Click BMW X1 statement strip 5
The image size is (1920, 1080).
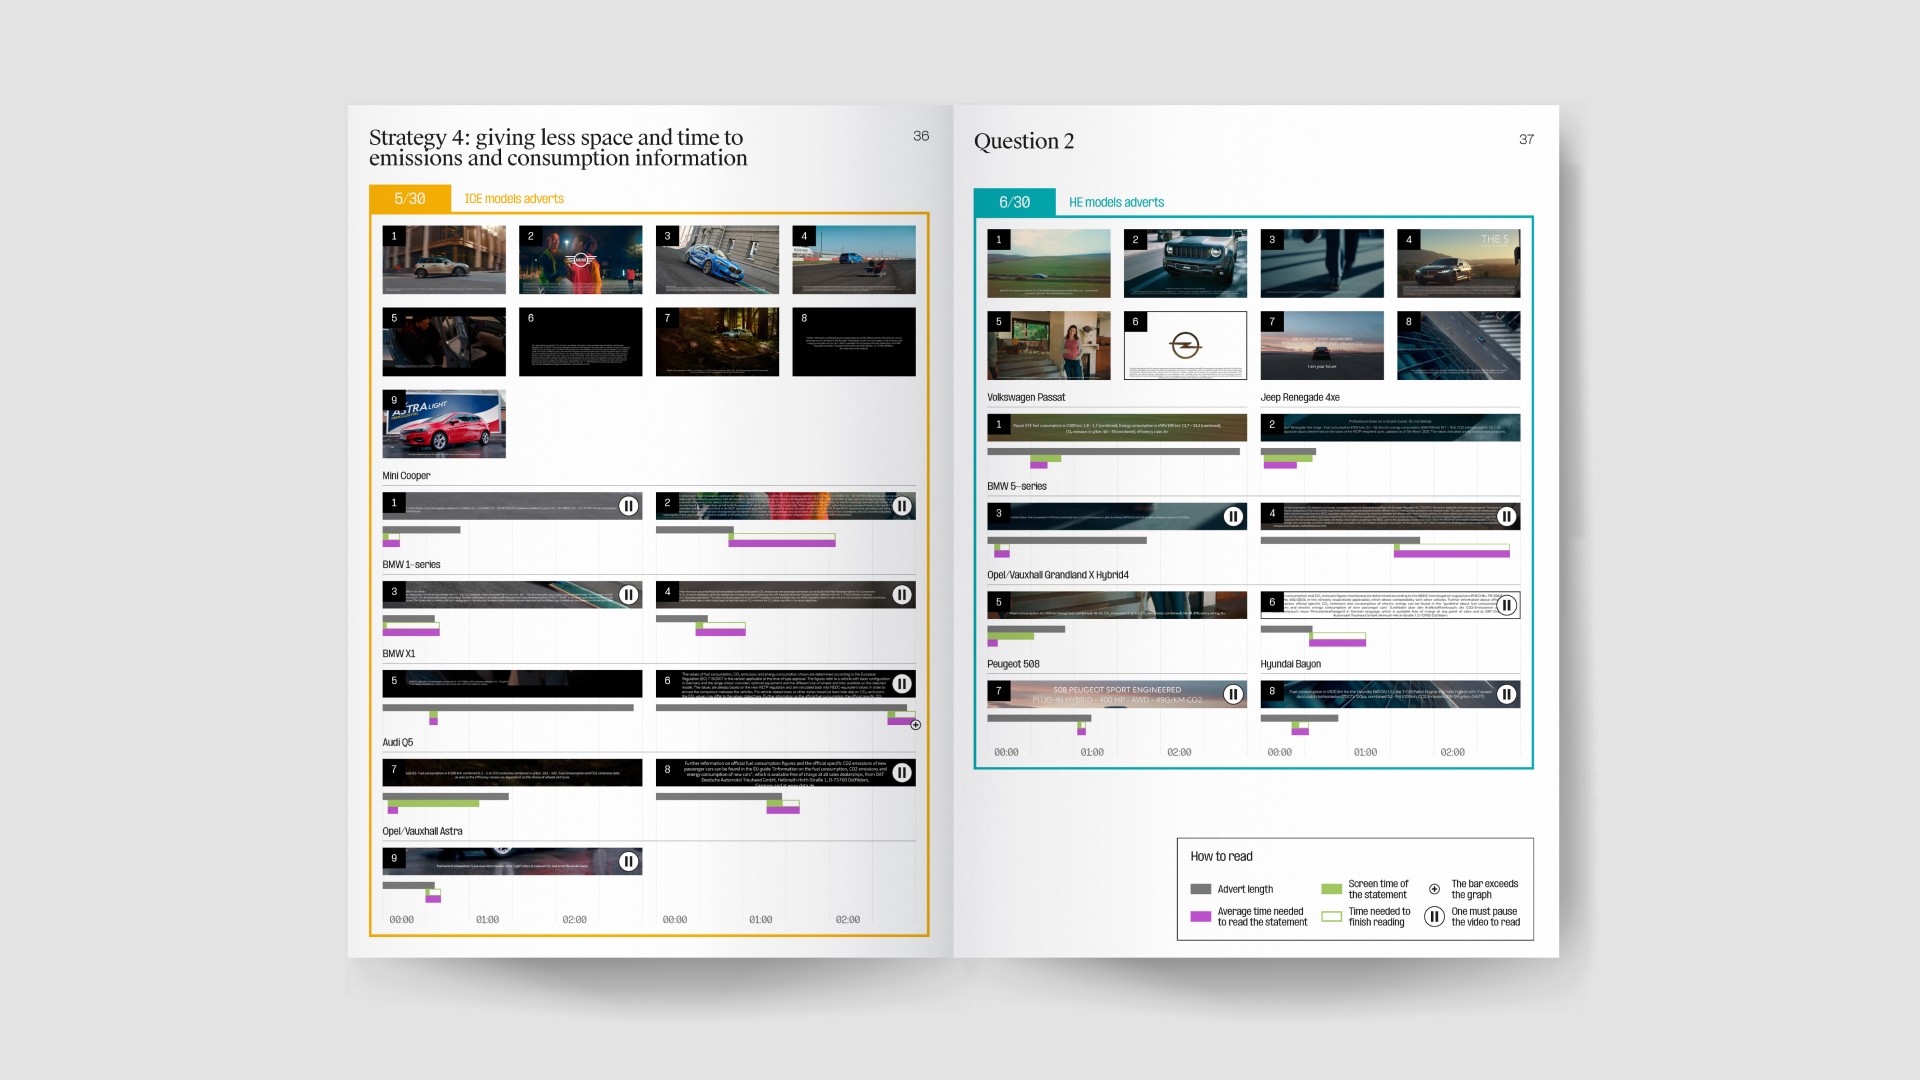[512, 684]
